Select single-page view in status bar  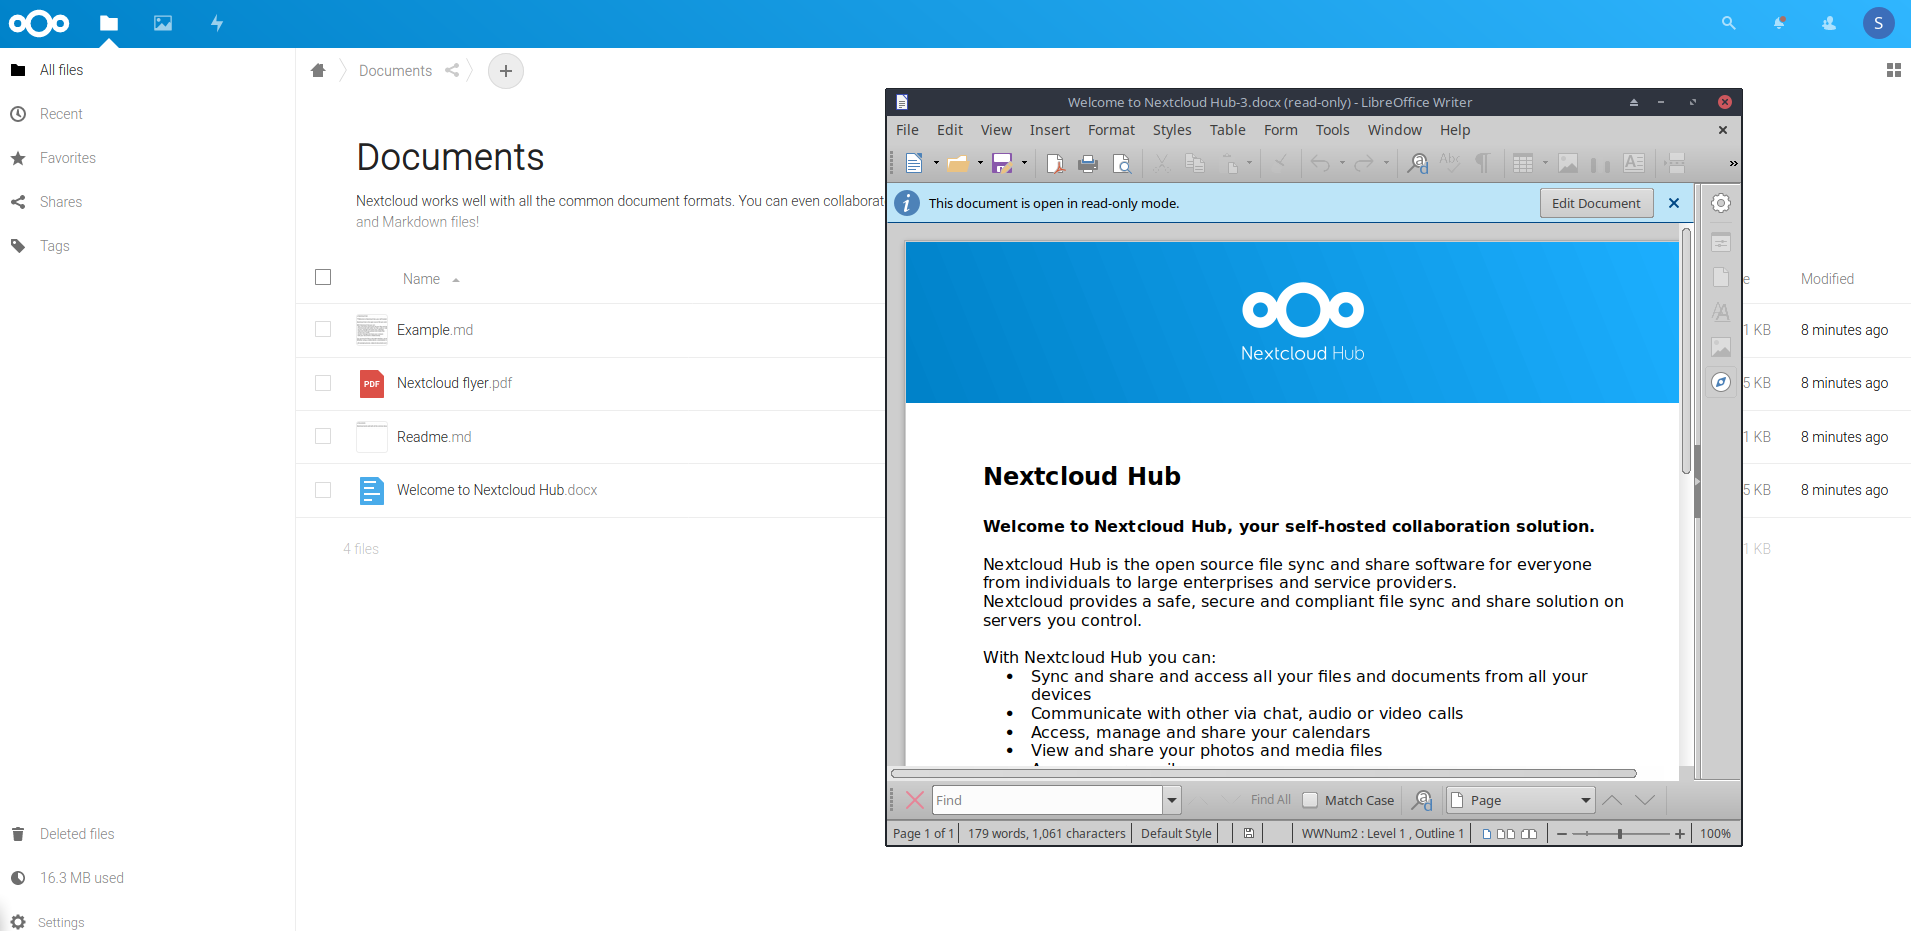point(1487,833)
